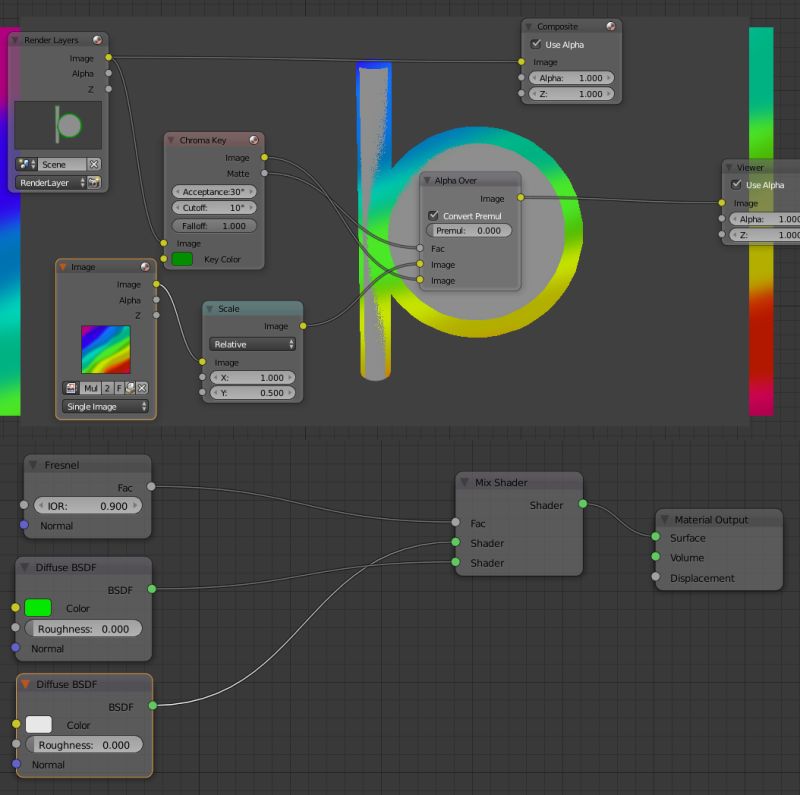This screenshot has width=800, height=795.
Task: Enable Use Alpha on the Composite node
Action: click(537, 44)
